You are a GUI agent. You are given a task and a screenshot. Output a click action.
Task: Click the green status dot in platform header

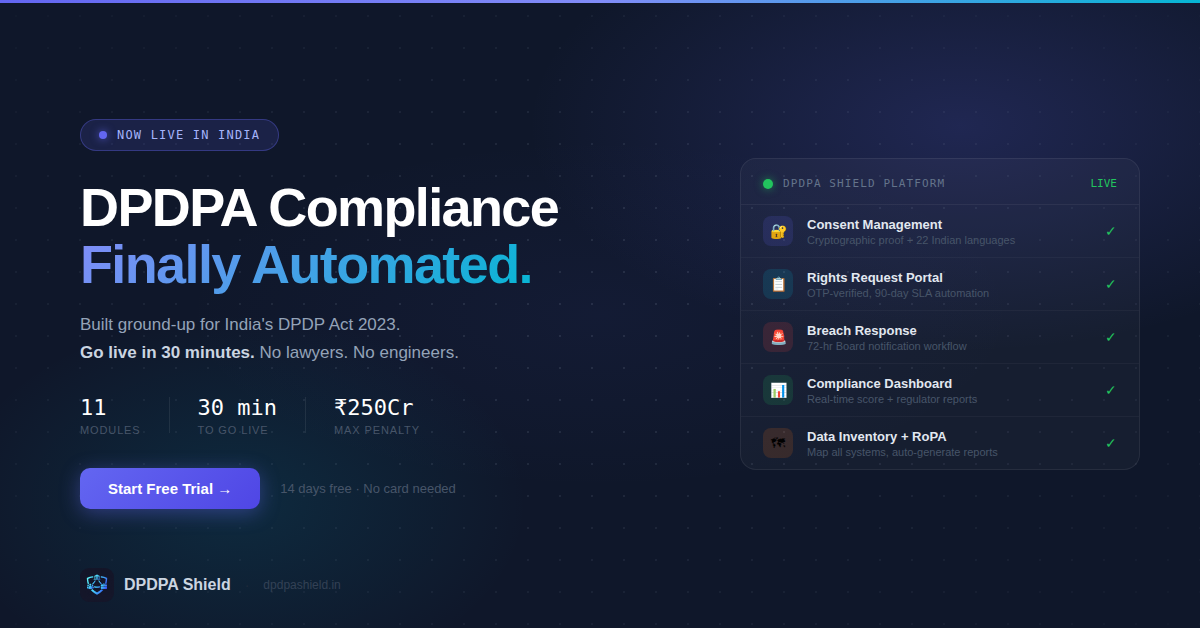tap(768, 184)
